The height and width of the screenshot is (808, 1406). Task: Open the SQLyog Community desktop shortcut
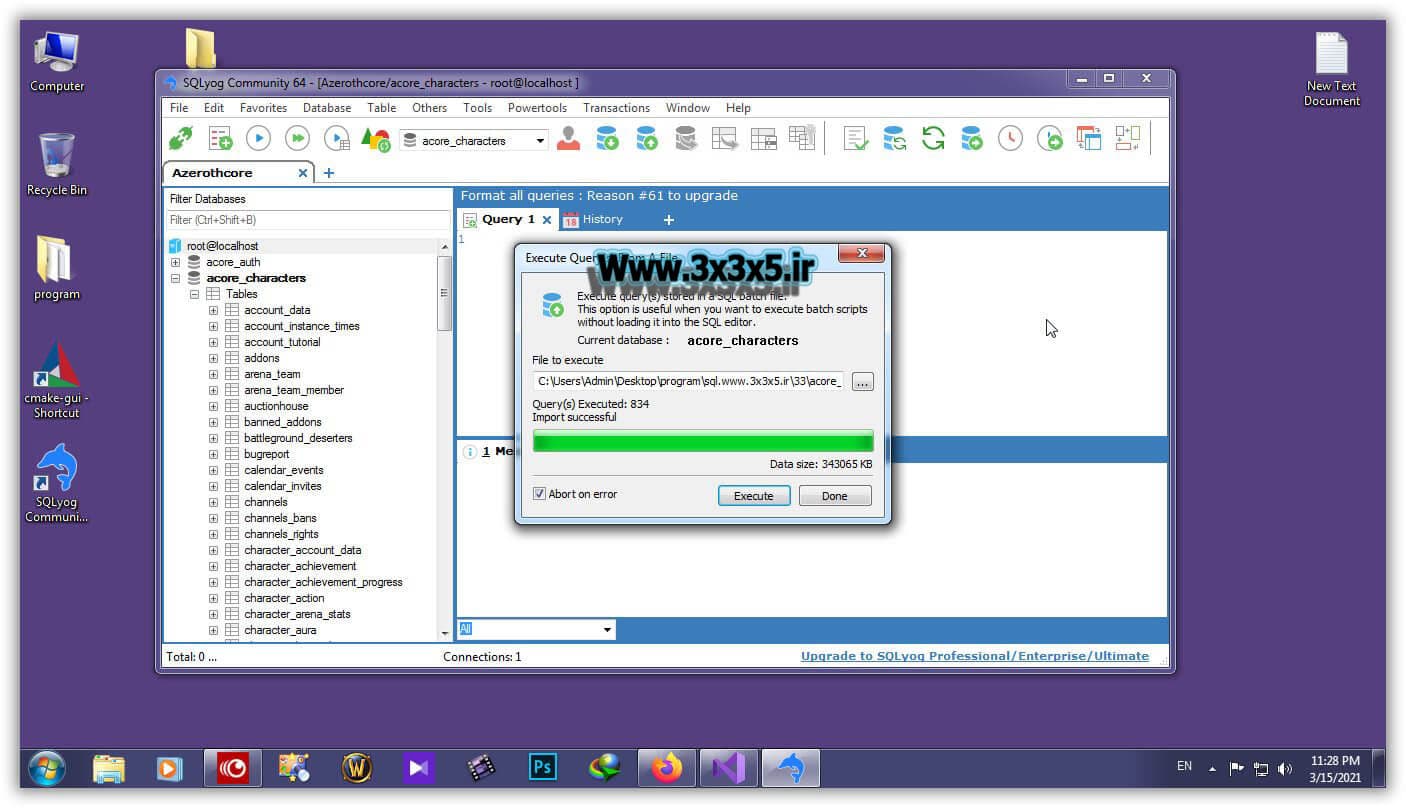57,483
